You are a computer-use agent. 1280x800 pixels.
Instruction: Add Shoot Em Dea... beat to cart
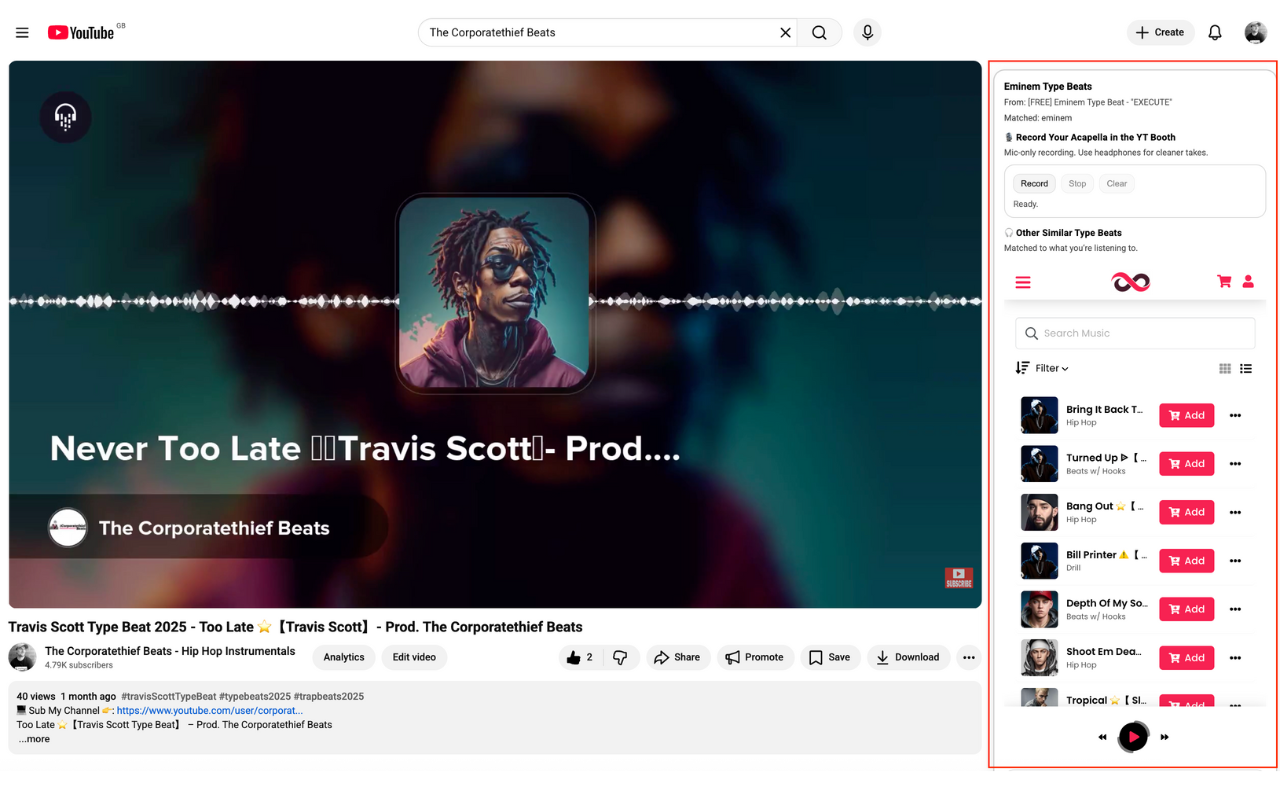click(x=1187, y=658)
